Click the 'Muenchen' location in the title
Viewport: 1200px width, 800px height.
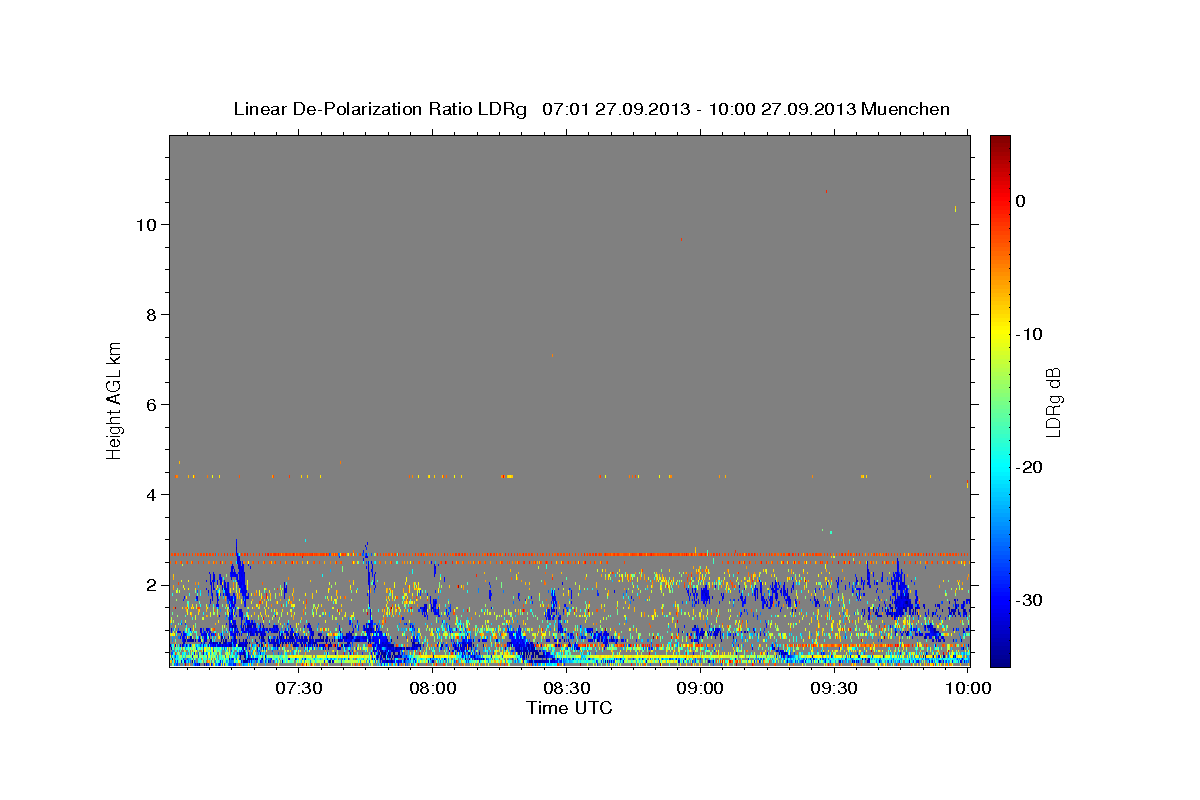905,109
